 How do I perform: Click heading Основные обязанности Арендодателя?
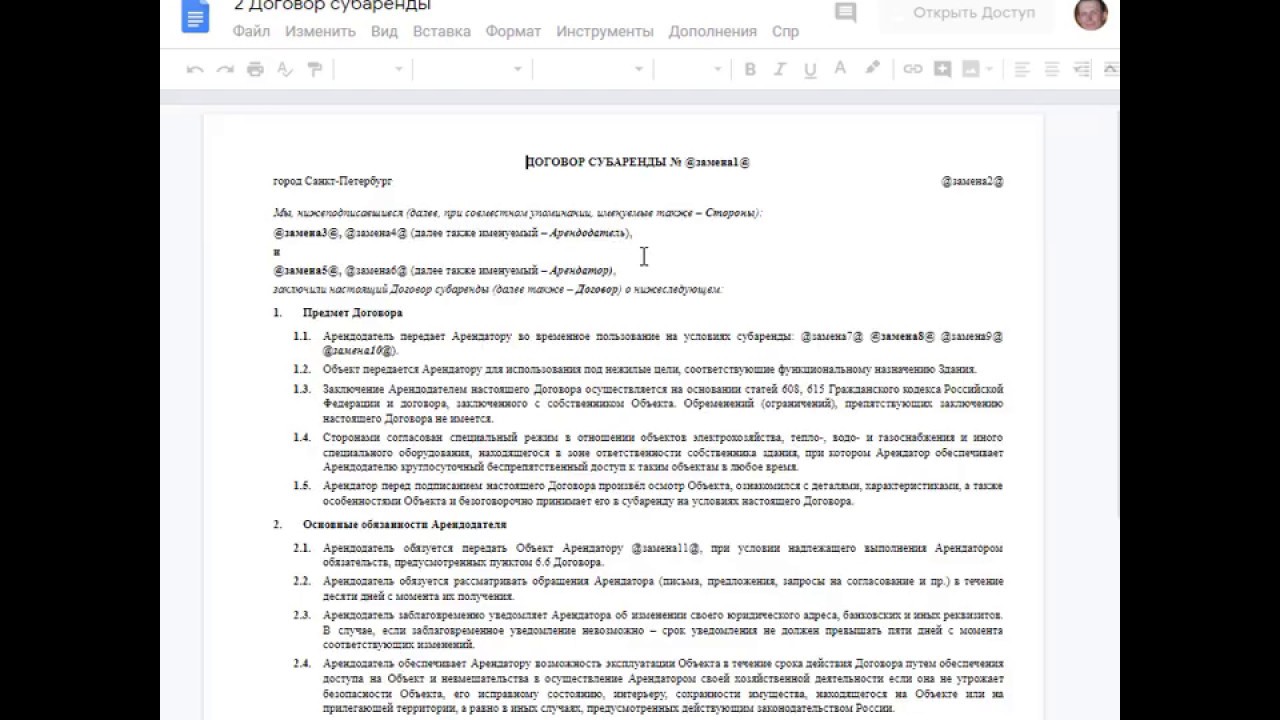click(405, 524)
